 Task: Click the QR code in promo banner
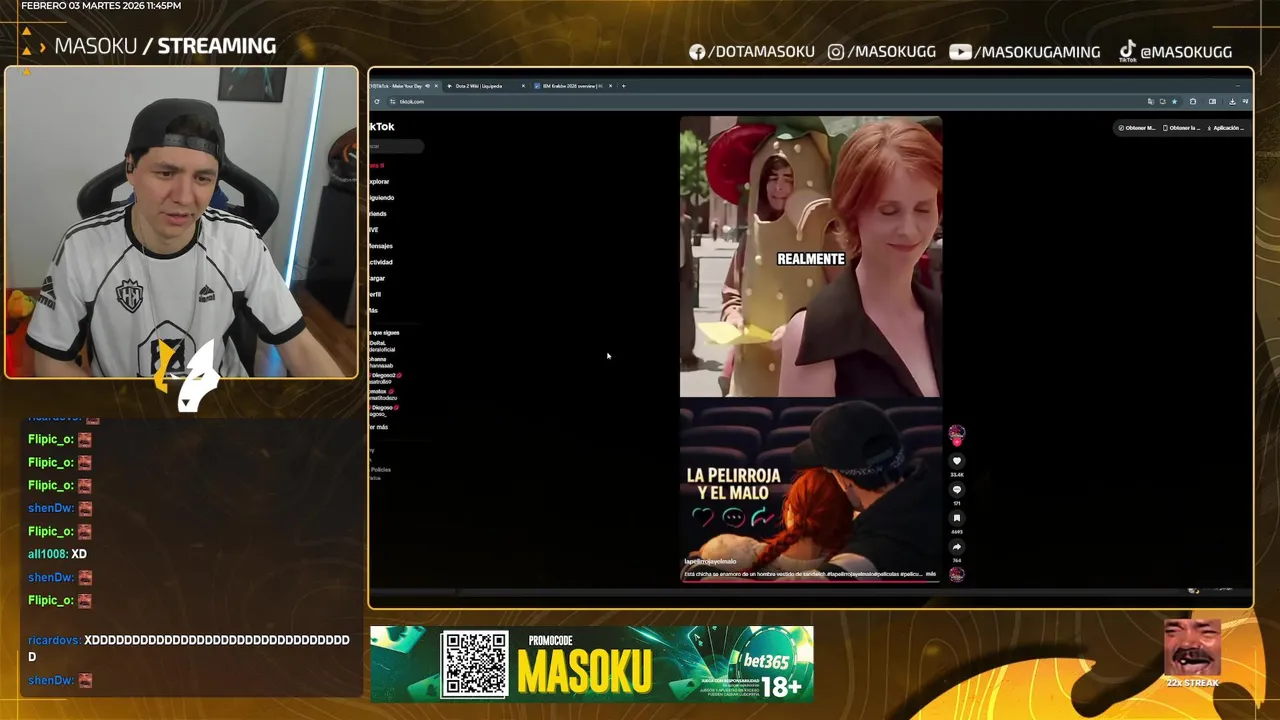tap(475, 664)
